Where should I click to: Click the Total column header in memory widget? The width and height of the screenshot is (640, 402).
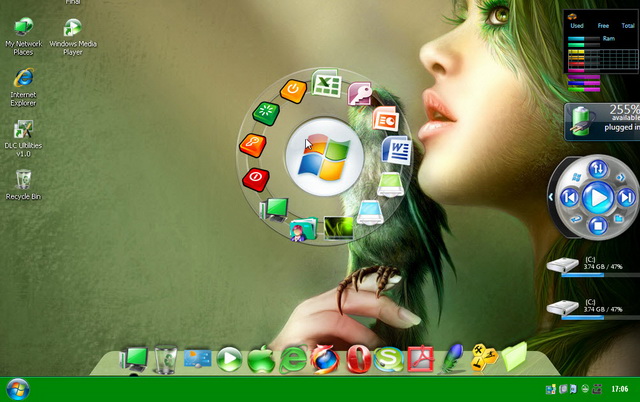tap(628, 26)
